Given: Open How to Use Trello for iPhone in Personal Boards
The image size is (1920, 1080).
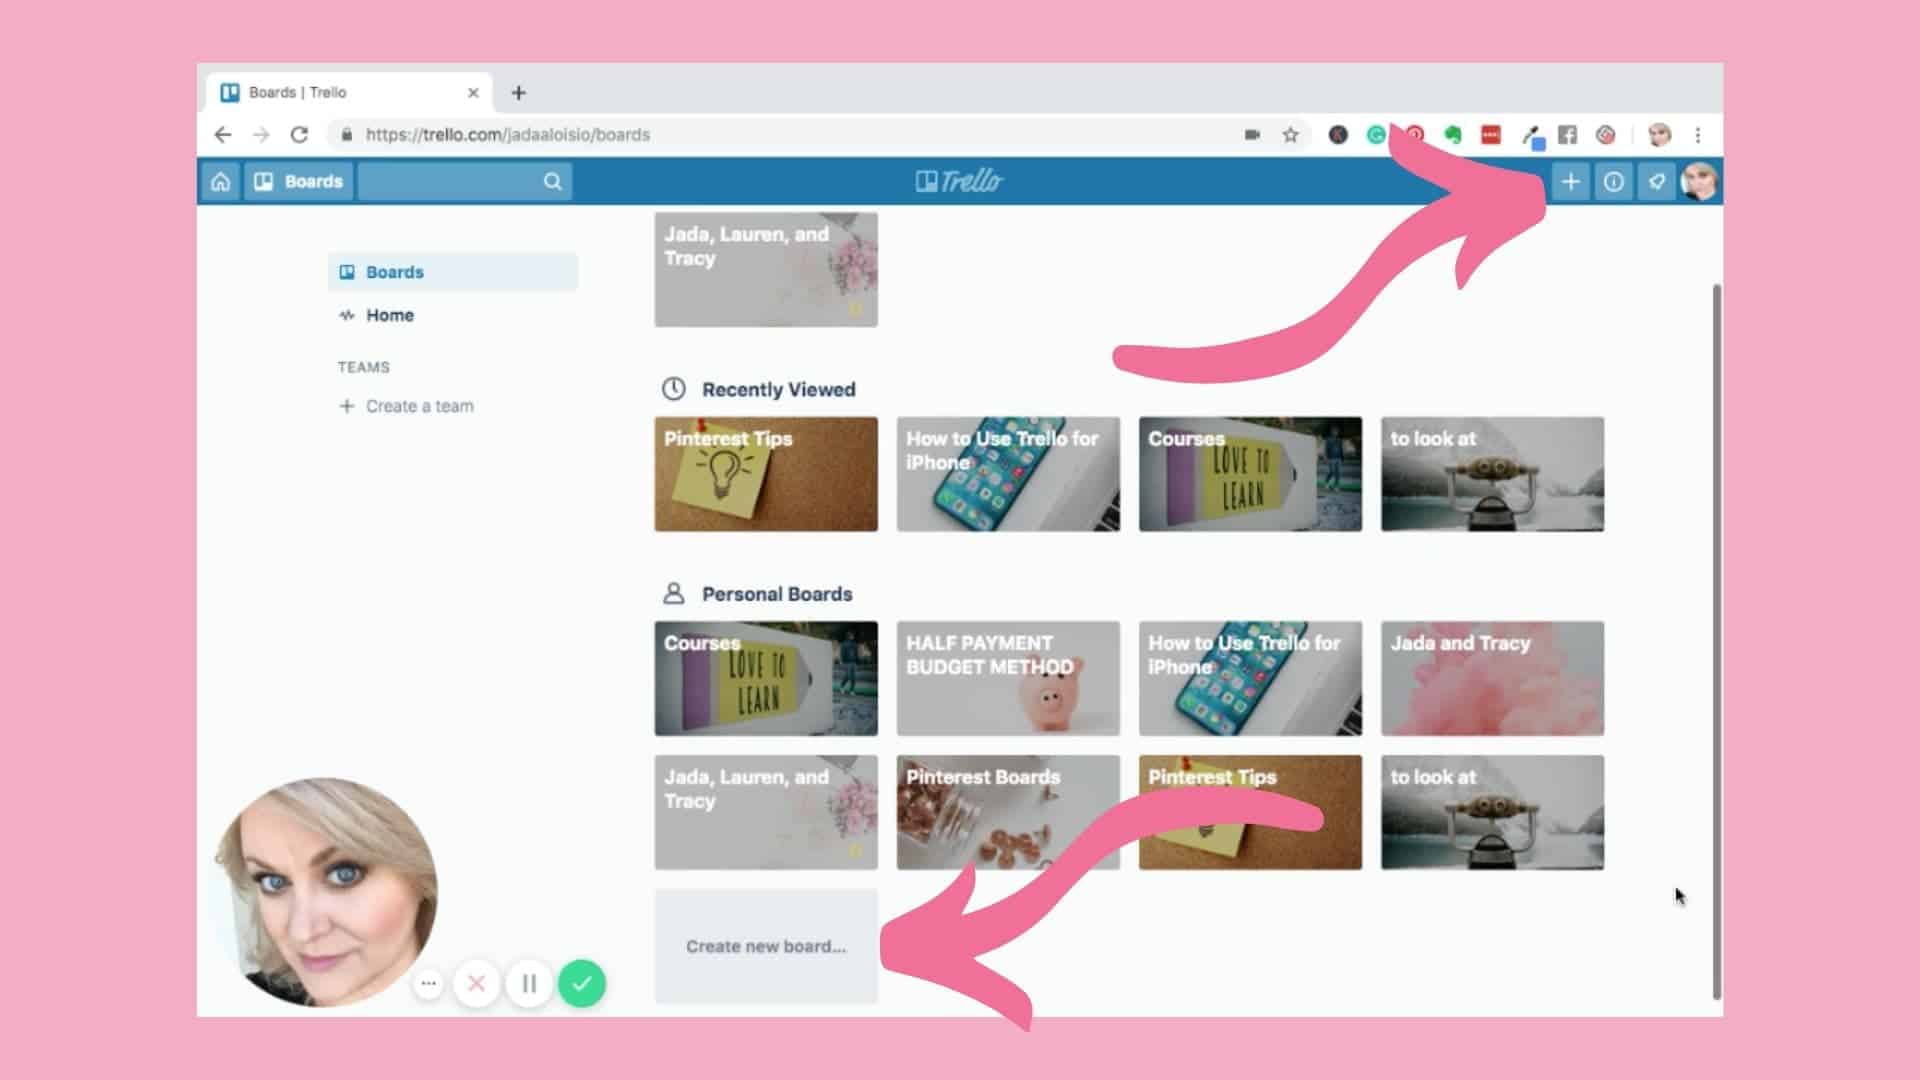Looking at the screenshot, I should pyautogui.click(x=1250, y=678).
